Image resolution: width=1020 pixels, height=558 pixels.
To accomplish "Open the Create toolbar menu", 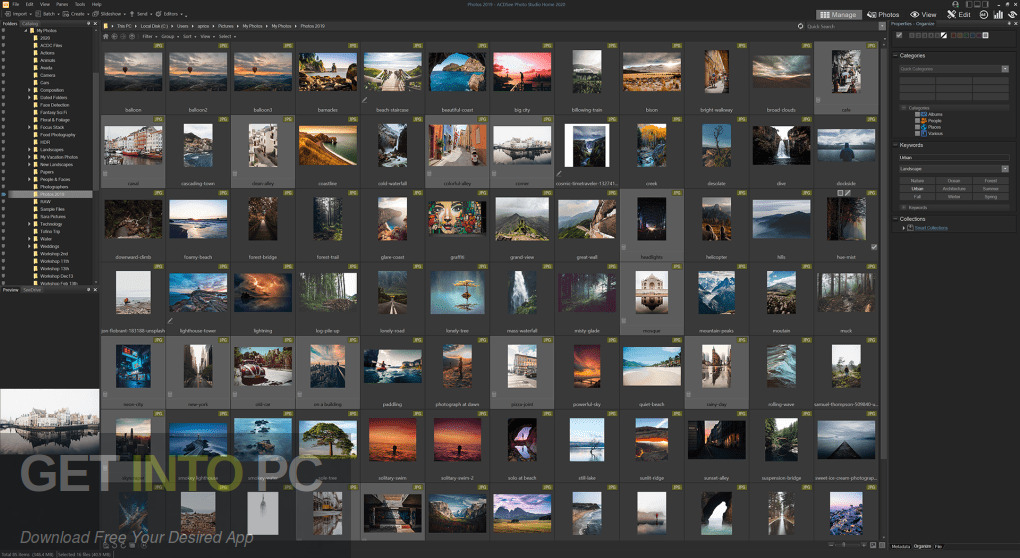I will pos(76,14).
